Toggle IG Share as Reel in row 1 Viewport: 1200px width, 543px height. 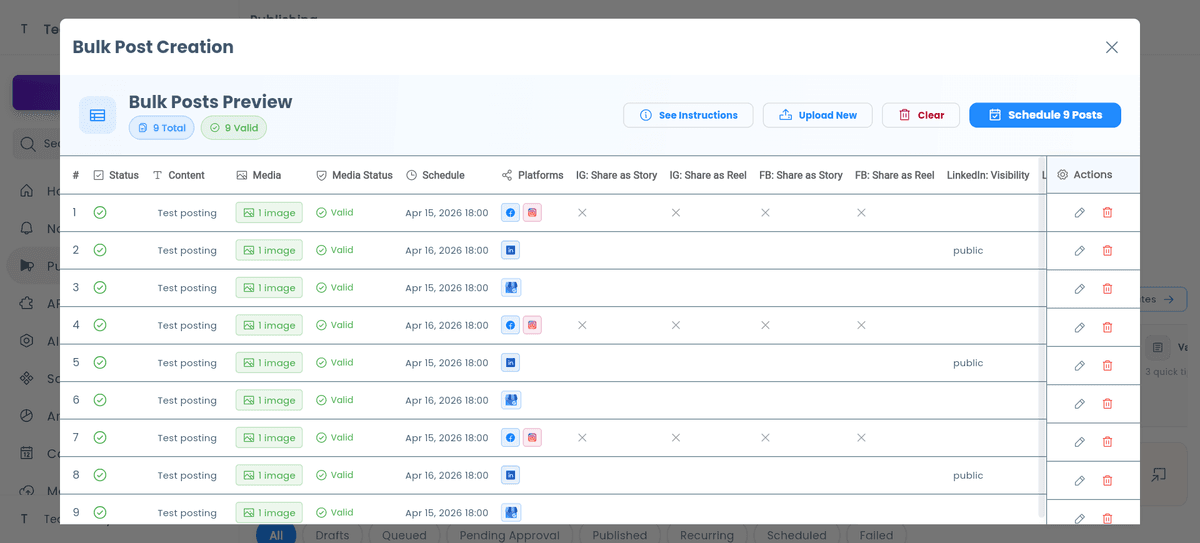(676, 213)
